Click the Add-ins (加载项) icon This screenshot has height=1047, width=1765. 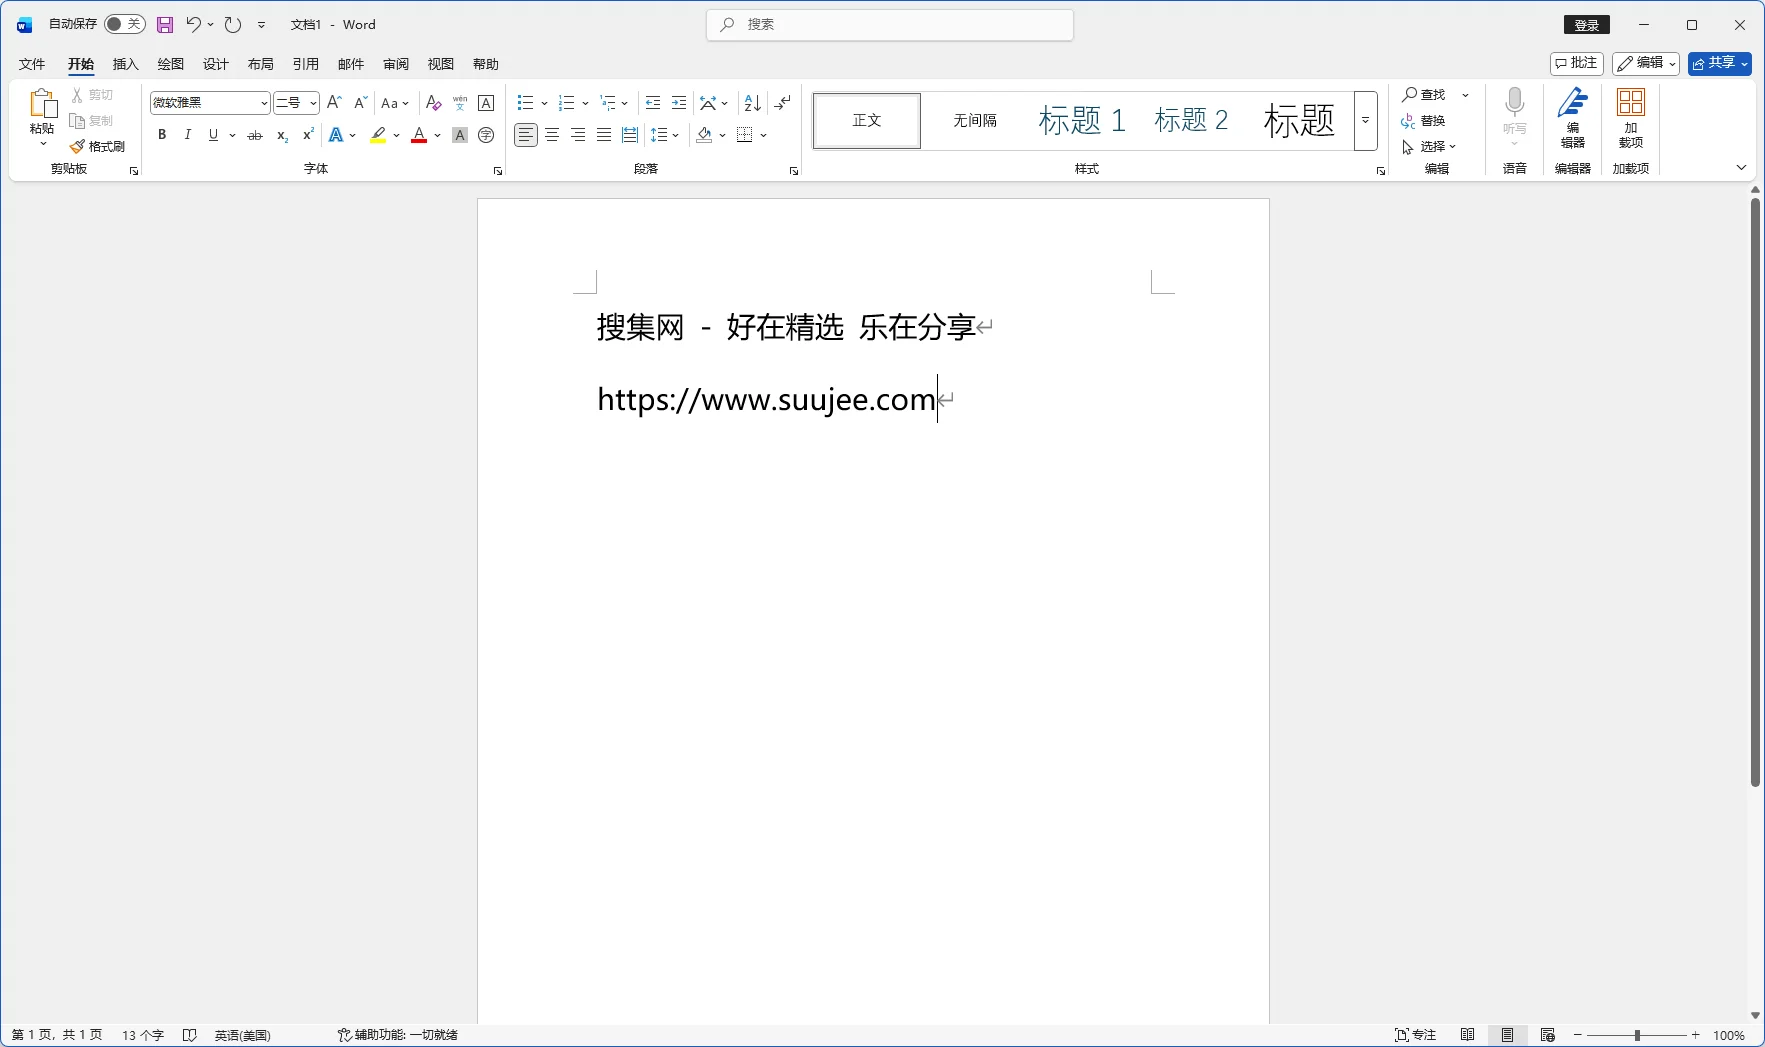(1630, 118)
